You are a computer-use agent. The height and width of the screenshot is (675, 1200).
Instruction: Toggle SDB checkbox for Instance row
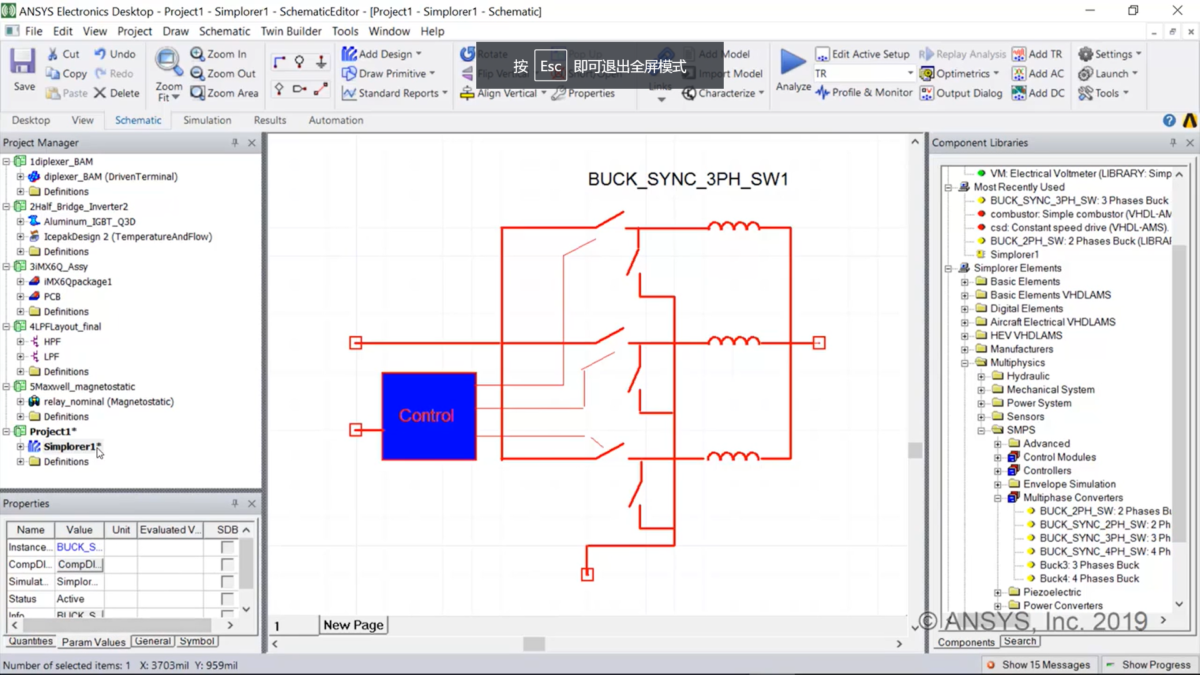click(227, 547)
